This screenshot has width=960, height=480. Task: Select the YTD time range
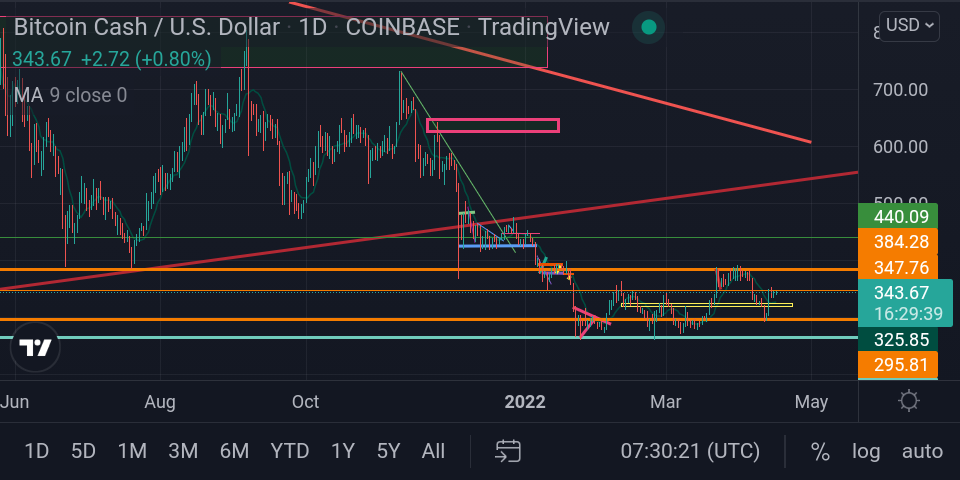290,451
